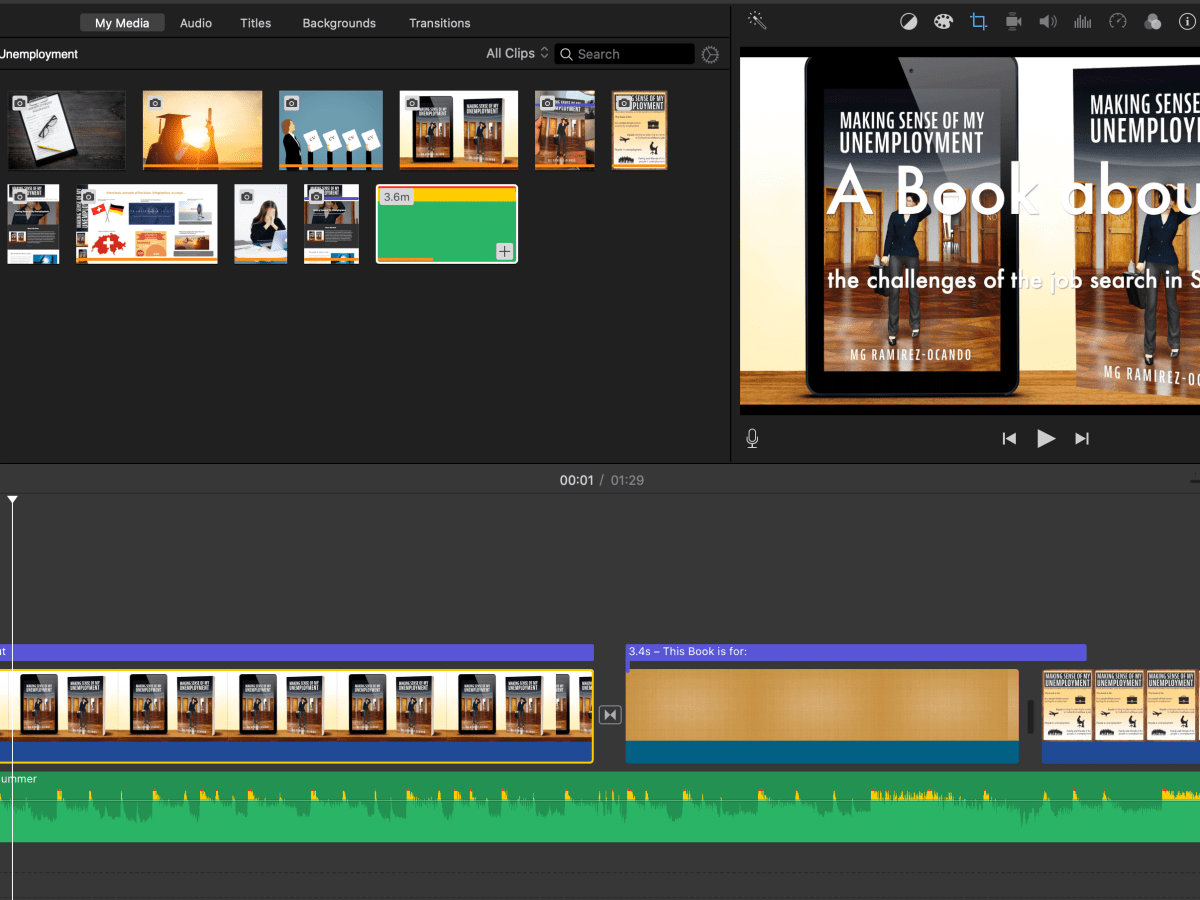The image size is (1200, 900).
Task: Open color correction palette tool
Action: coord(943,22)
